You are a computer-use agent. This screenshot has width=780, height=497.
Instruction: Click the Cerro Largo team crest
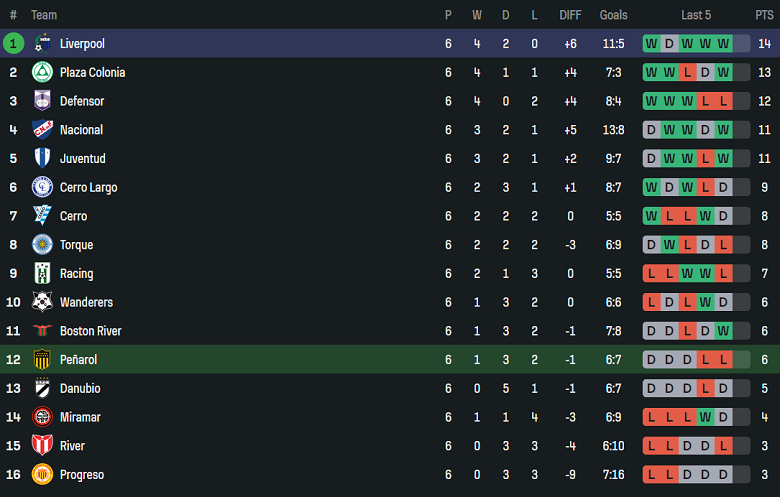pyautogui.click(x=42, y=187)
